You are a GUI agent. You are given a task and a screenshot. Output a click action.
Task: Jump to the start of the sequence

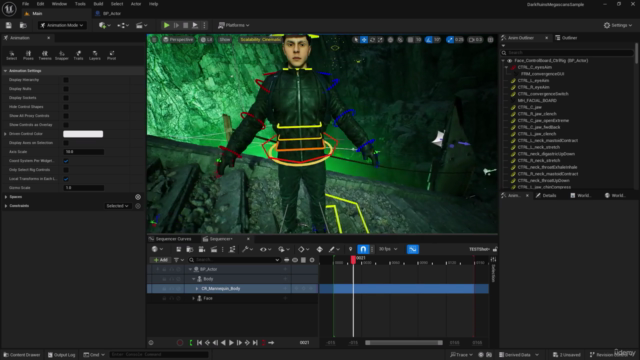(x=199, y=343)
